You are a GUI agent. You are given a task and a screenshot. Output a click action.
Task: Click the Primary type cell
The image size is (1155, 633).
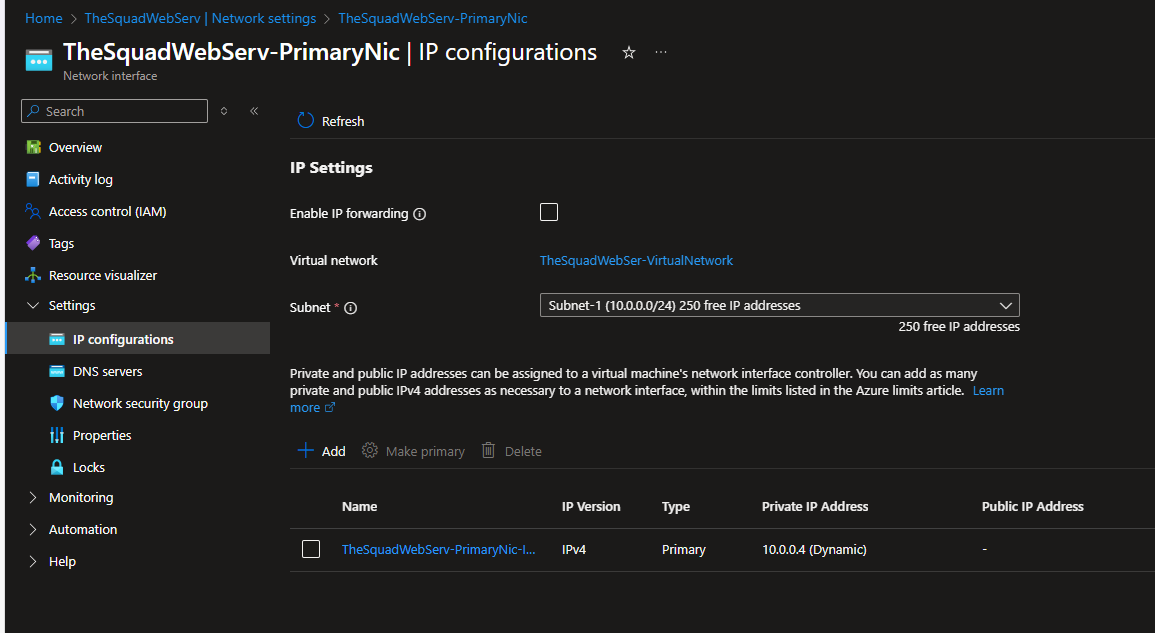(x=684, y=549)
